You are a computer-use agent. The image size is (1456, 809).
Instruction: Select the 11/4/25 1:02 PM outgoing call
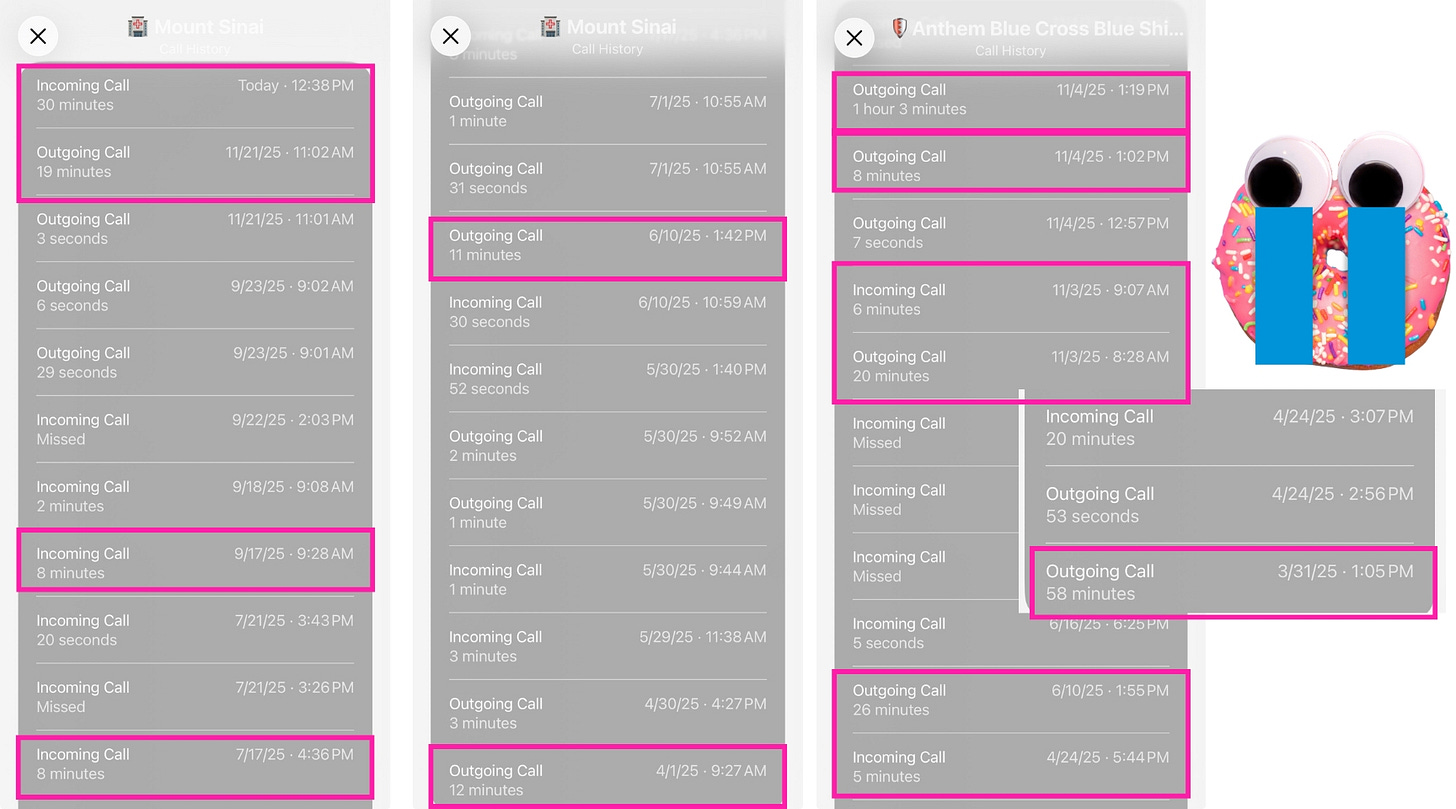pyautogui.click(x=1011, y=166)
